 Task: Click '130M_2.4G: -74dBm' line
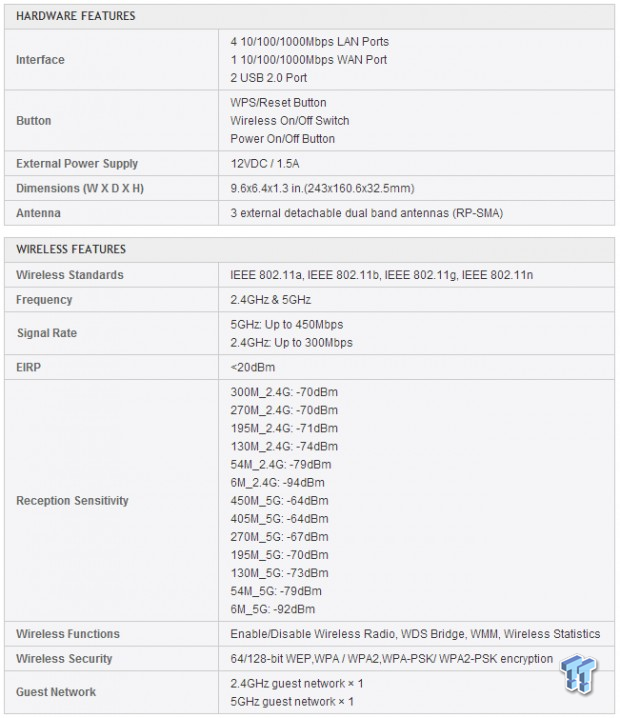point(284,446)
